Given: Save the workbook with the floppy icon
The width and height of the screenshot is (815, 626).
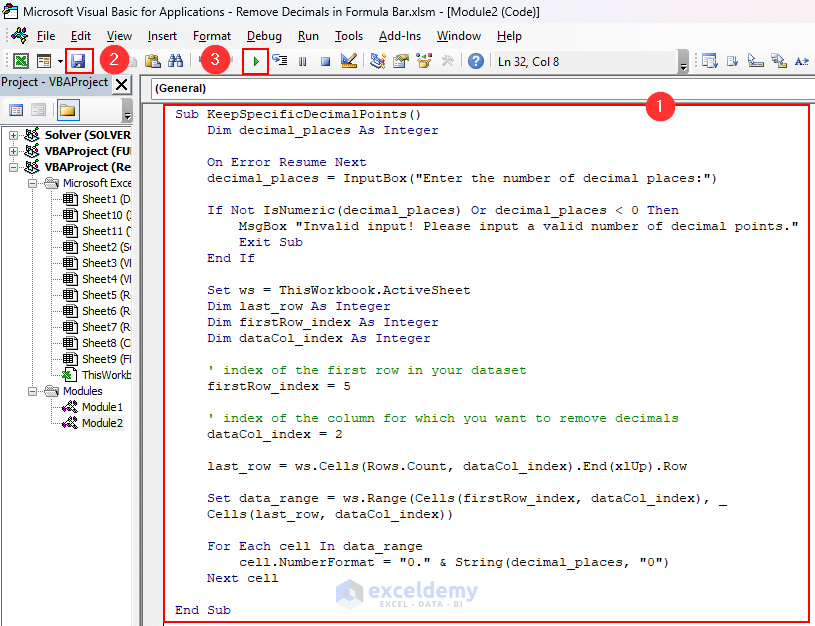Looking at the screenshot, I should pyautogui.click(x=78, y=61).
